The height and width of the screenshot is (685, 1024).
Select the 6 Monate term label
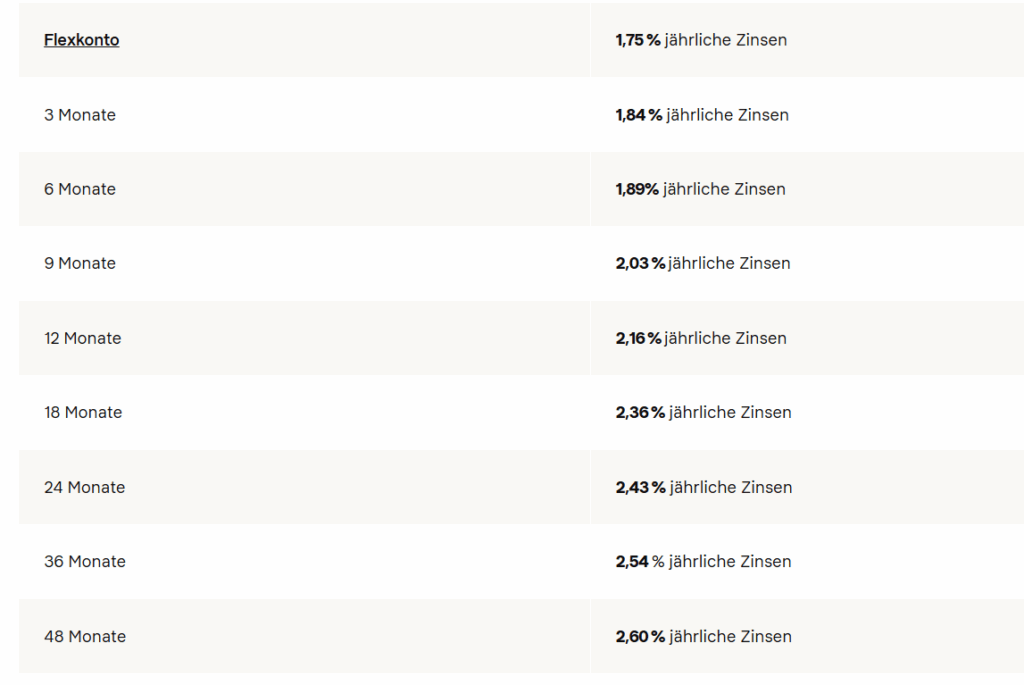point(80,189)
